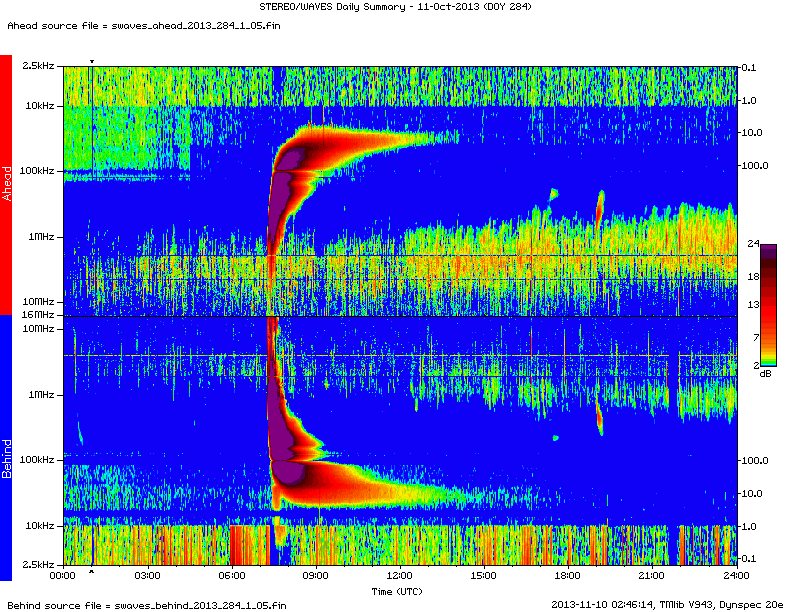
Task: Click the red Ahead spacecraft side bar
Action: click(x=6, y=185)
